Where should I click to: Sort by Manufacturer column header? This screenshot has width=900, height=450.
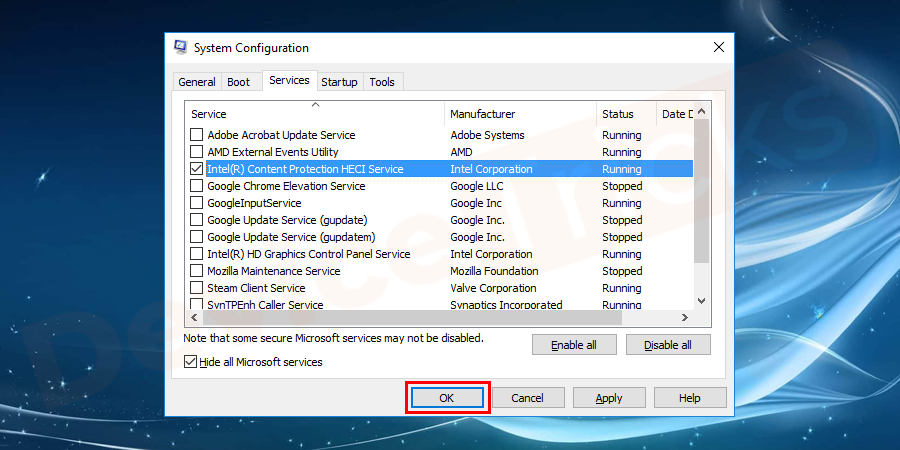pyautogui.click(x=520, y=114)
